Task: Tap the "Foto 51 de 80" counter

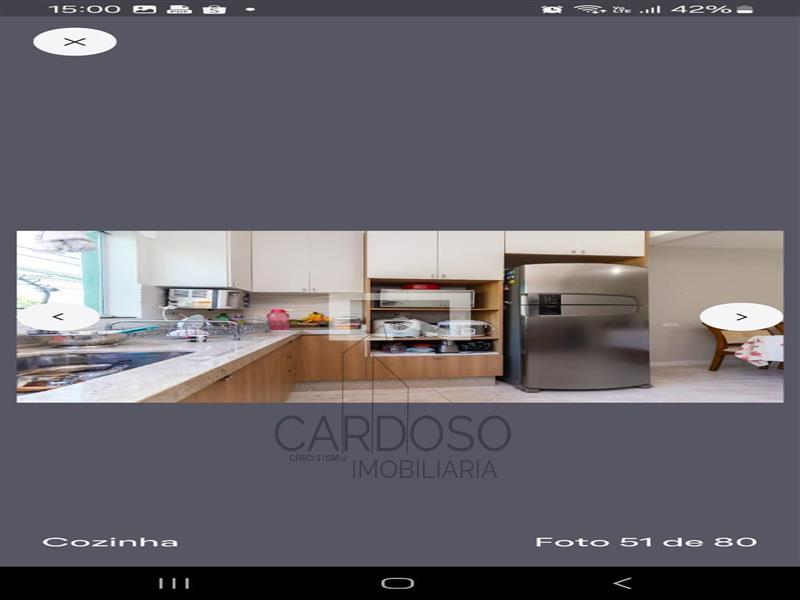Action: [x=645, y=542]
